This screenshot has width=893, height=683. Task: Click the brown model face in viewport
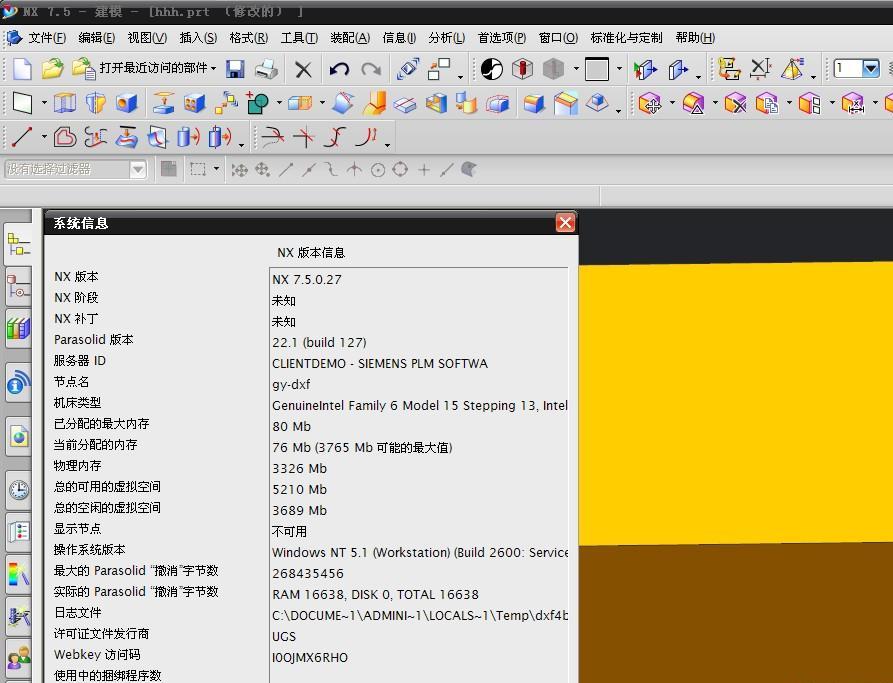[735, 612]
